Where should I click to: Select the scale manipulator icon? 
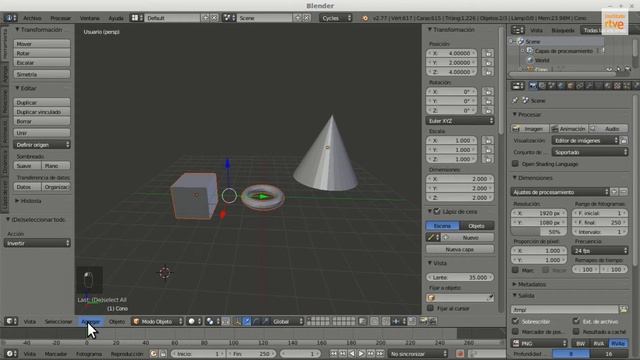point(266,322)
